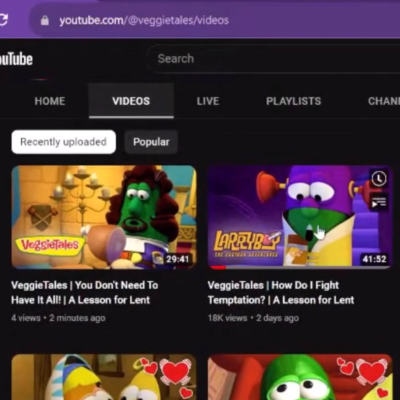This screenshot has height=400, width=400.
Task: Click the 29:41 duration badge
Action: click(177, 259)
